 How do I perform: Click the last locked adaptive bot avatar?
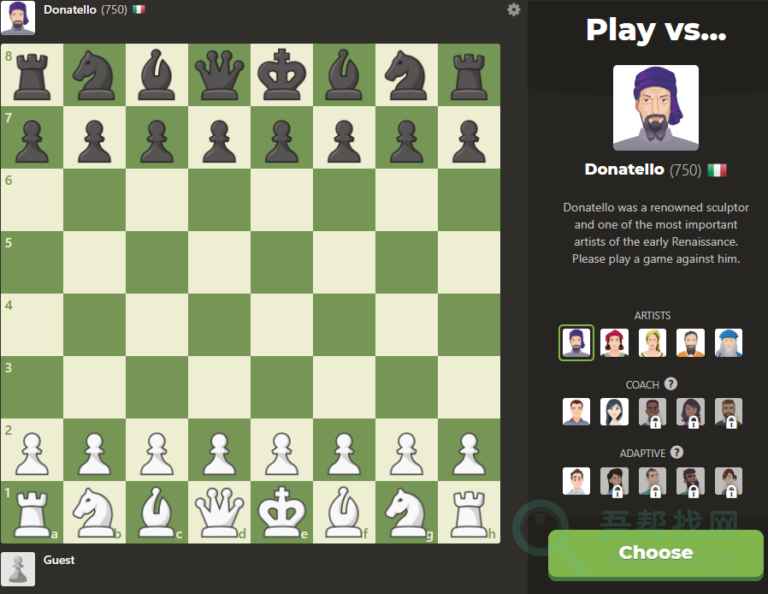coord(728,481)
